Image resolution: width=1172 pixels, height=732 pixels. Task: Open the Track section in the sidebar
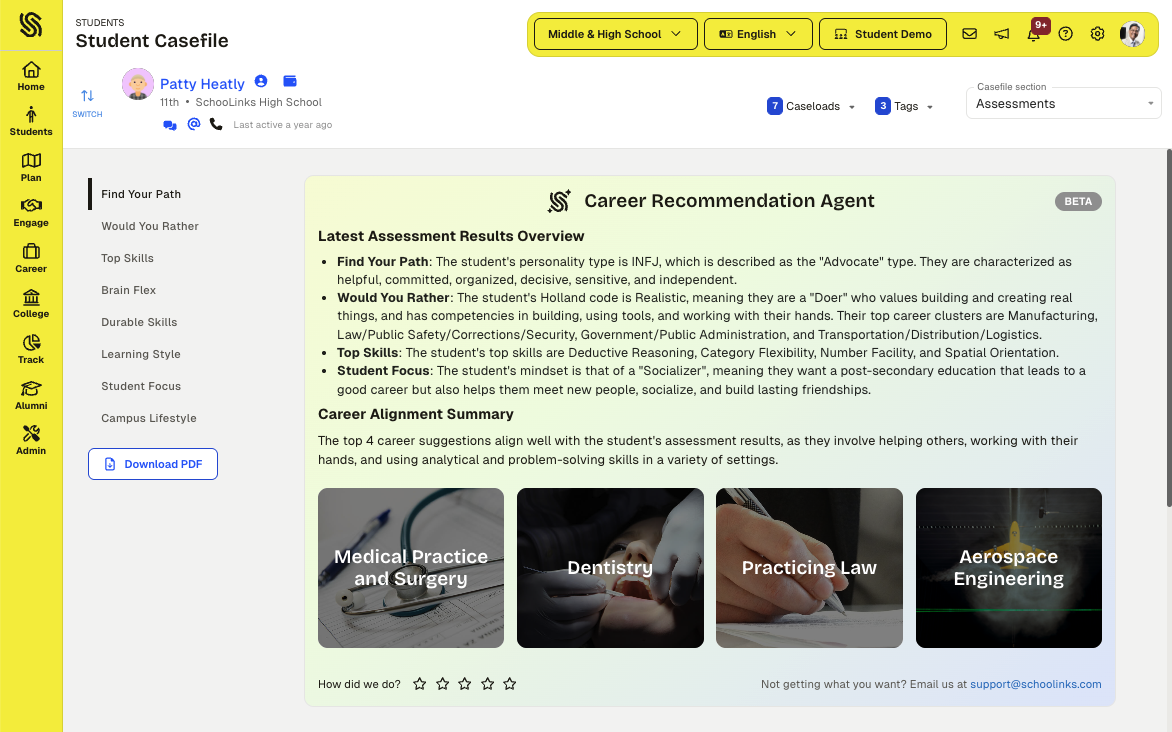point(31,347)
